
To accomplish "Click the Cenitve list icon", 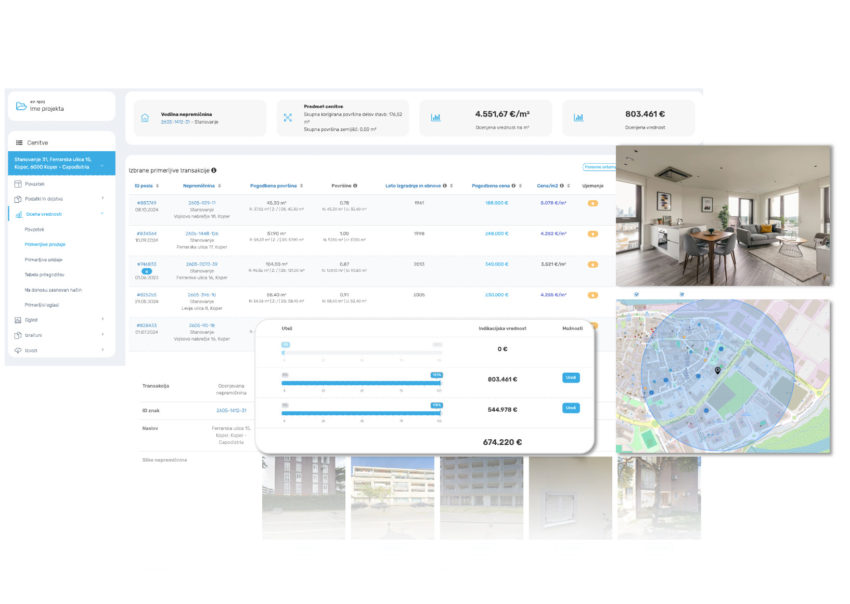I will click(x=19, y=143).
